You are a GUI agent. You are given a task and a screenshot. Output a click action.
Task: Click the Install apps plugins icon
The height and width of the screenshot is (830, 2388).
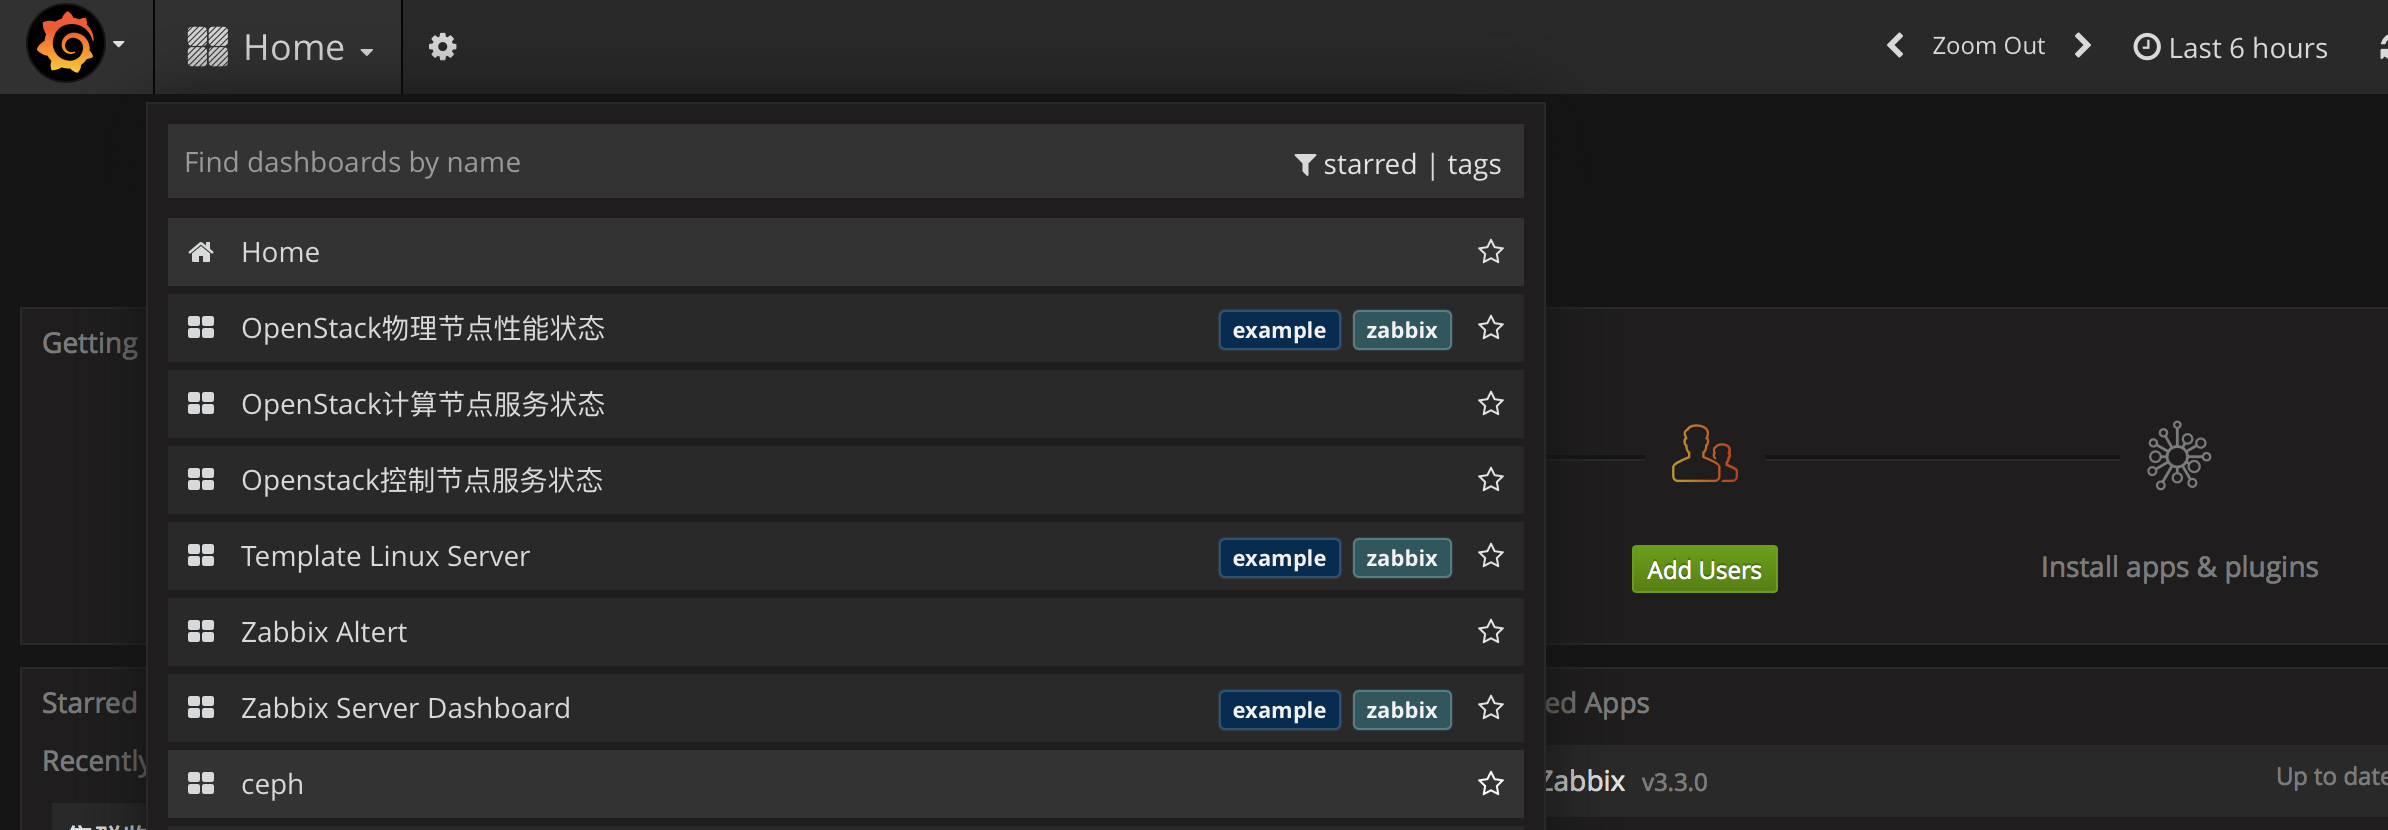(x=2178, y=456)
